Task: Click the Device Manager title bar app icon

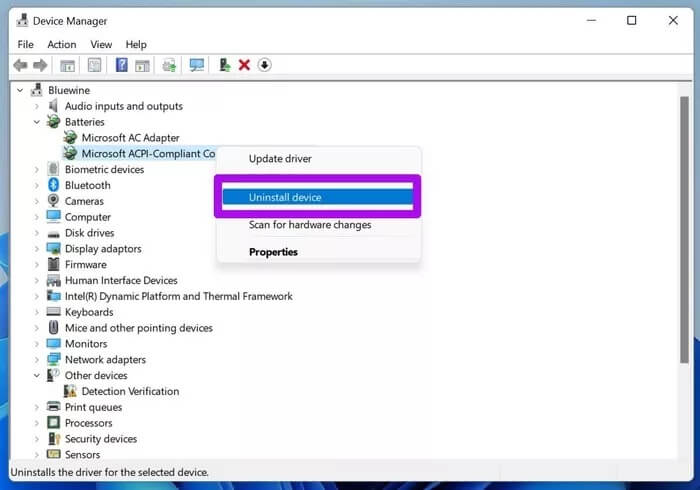Action: (22, 21)
